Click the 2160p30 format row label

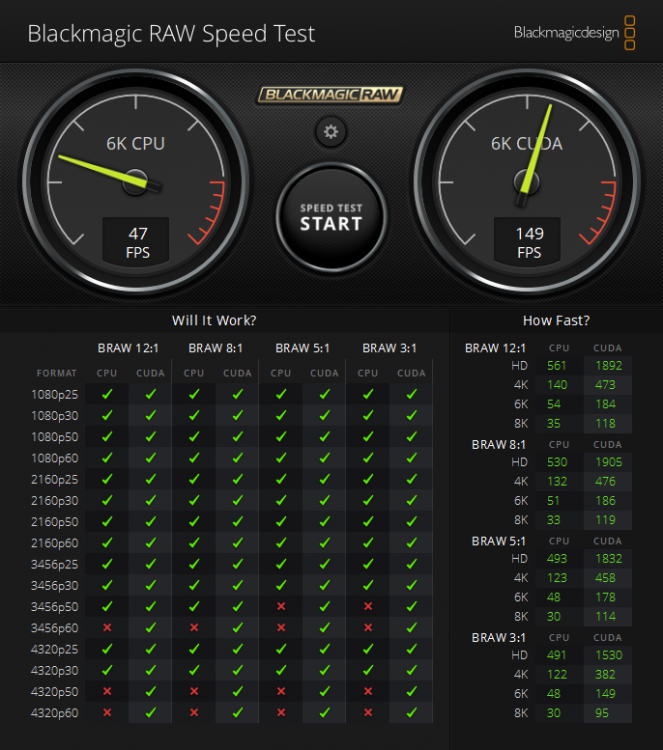pos(55,501)
